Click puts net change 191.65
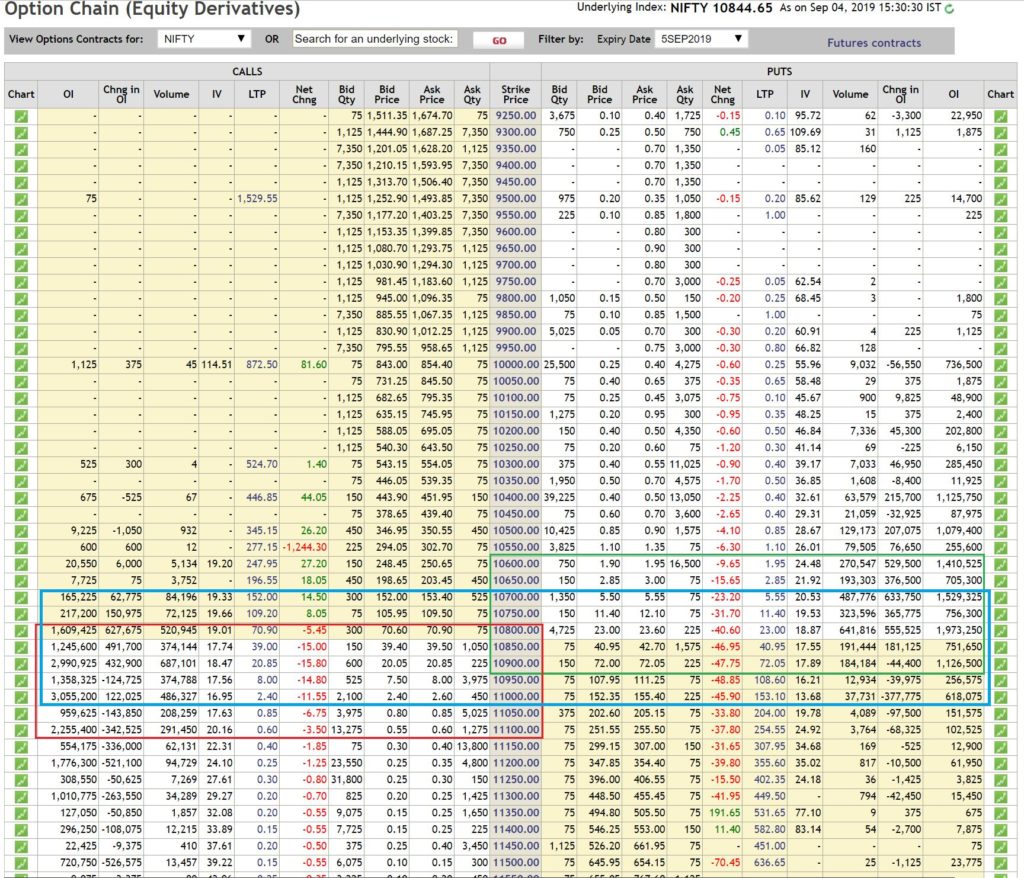This screenshot has width=1024, height=878. [725, 813]
